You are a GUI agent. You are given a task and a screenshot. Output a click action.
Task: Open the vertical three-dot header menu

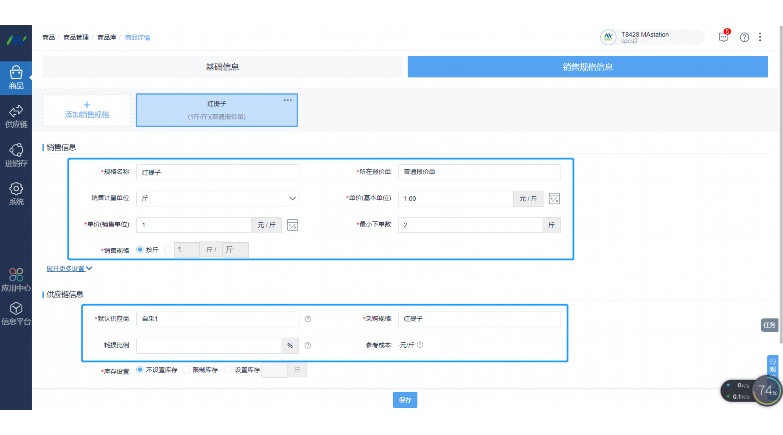760,37
